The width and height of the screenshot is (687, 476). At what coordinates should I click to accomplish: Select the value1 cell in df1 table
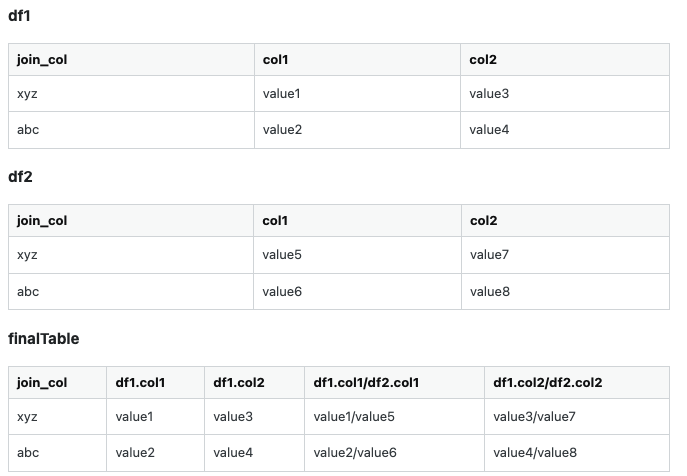click(357, 93)
